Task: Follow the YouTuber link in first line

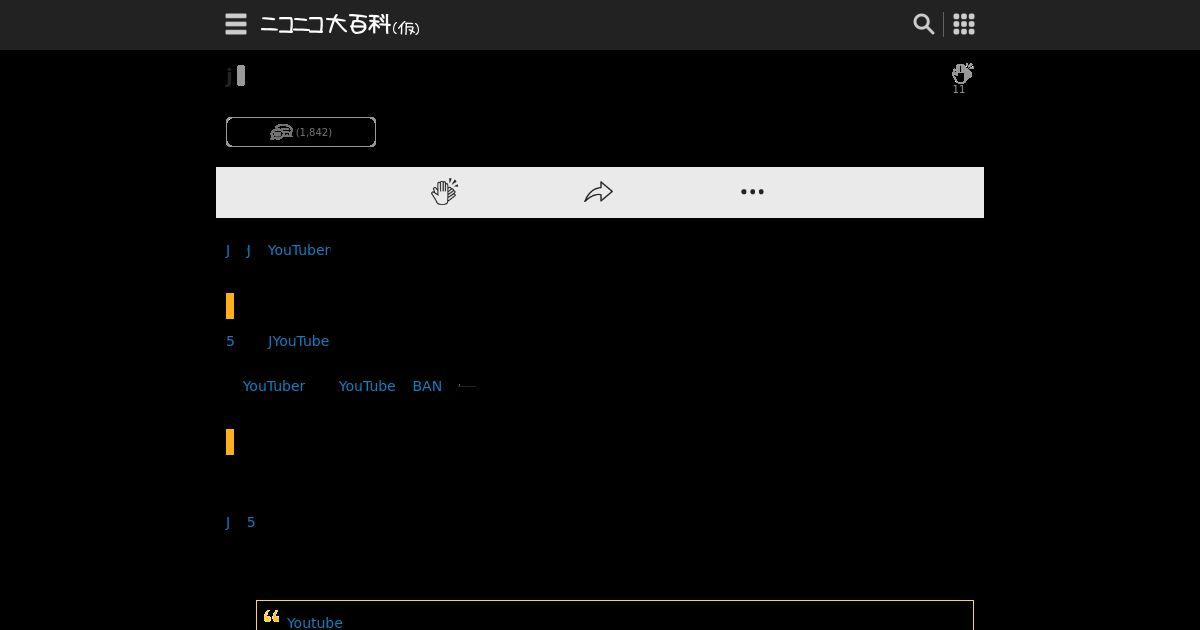Action: point(298,250)
